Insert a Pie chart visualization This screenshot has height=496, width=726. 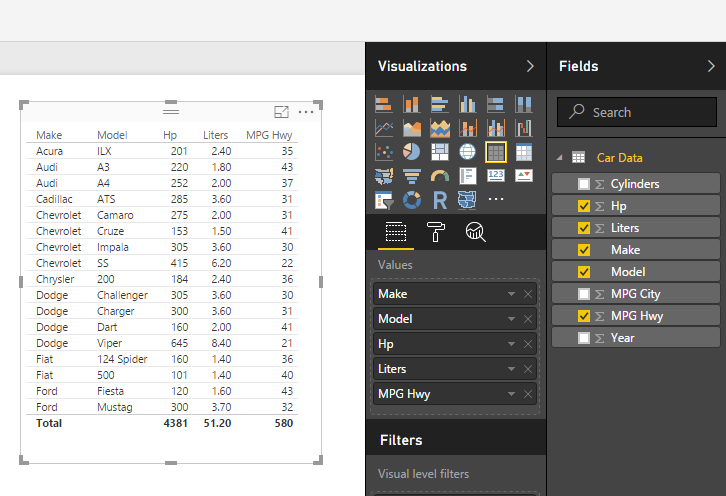412,152
